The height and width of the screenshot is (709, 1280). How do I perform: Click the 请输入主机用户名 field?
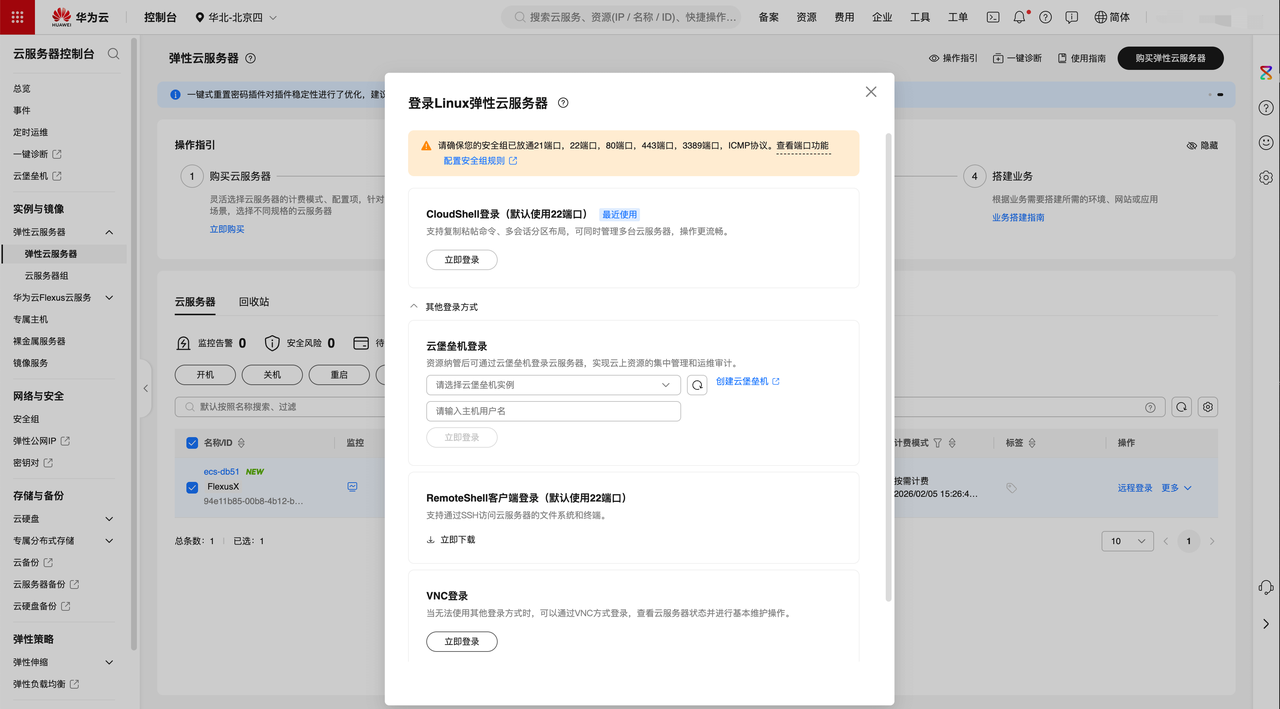[553, 411]
